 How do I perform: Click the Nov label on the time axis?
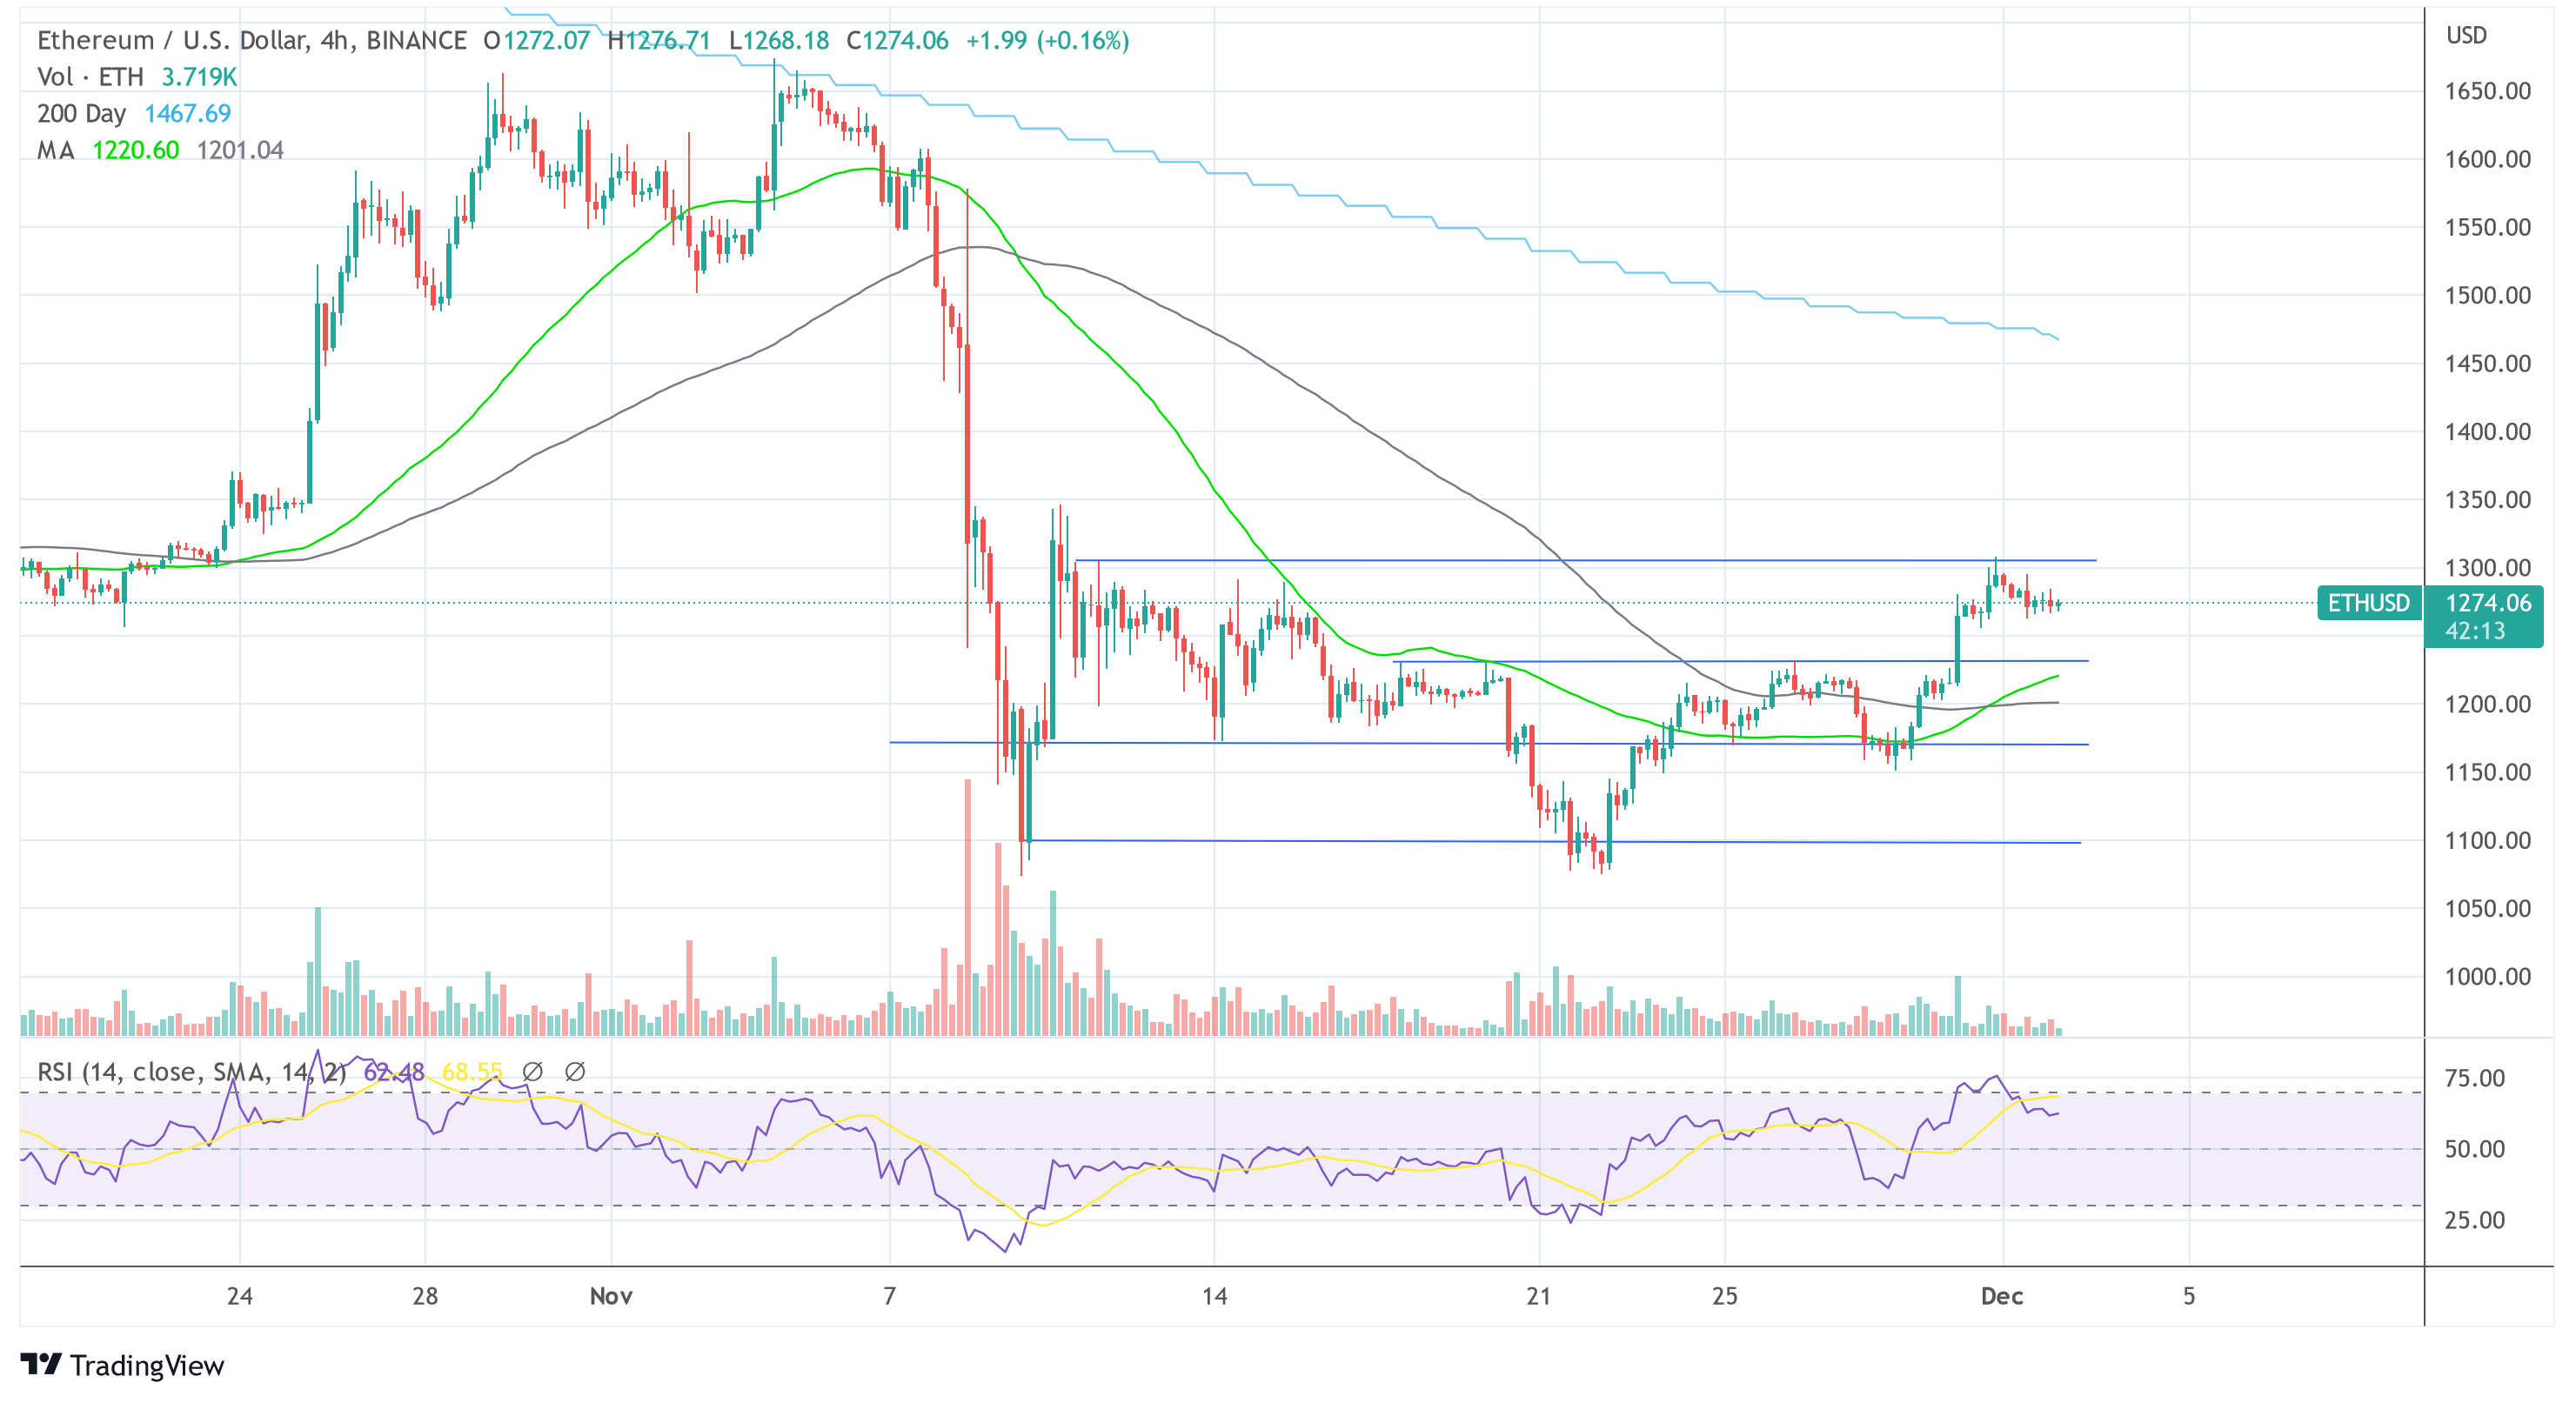pyautogui.click(x=611, y=1296)
